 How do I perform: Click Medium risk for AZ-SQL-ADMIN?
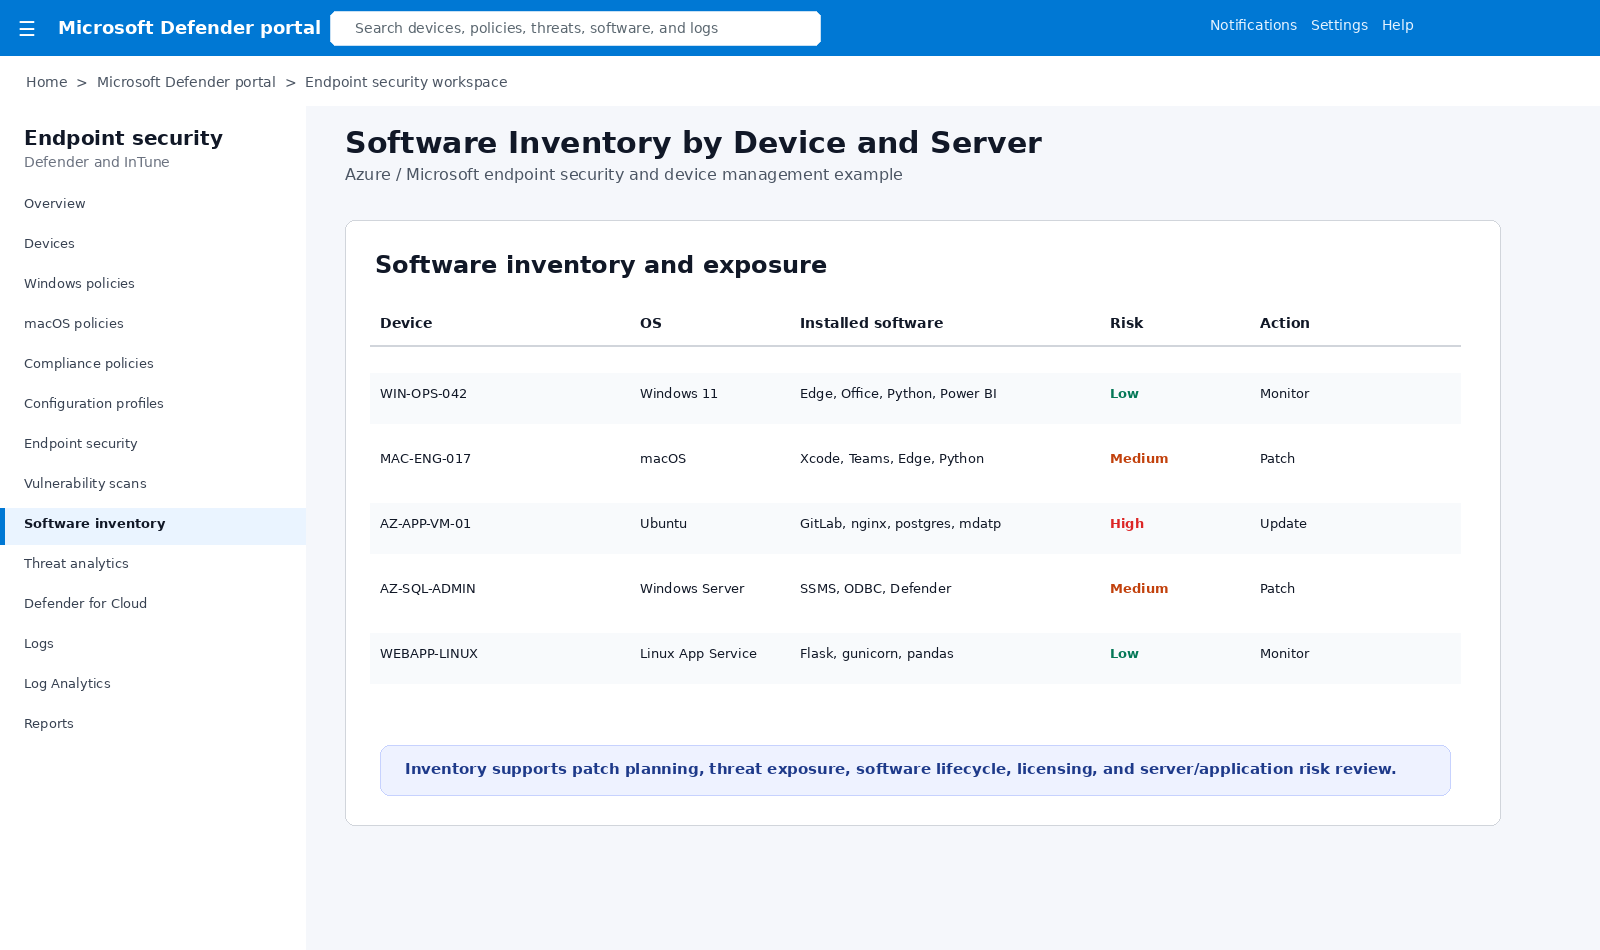[x=1139, y=589]
